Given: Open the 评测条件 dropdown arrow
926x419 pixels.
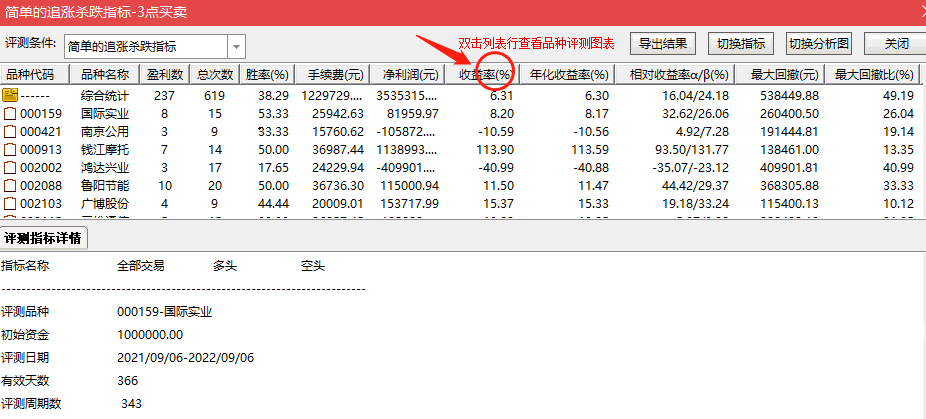Looking at the screenshot, I should pos(237,46).
